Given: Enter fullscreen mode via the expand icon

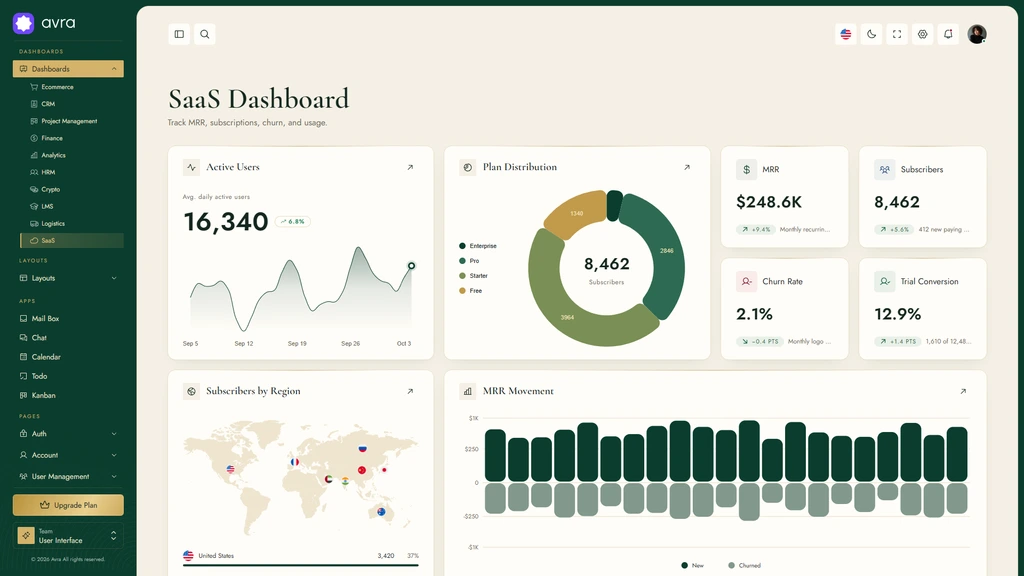Looking at the screenshot, I should pos(897,34).
